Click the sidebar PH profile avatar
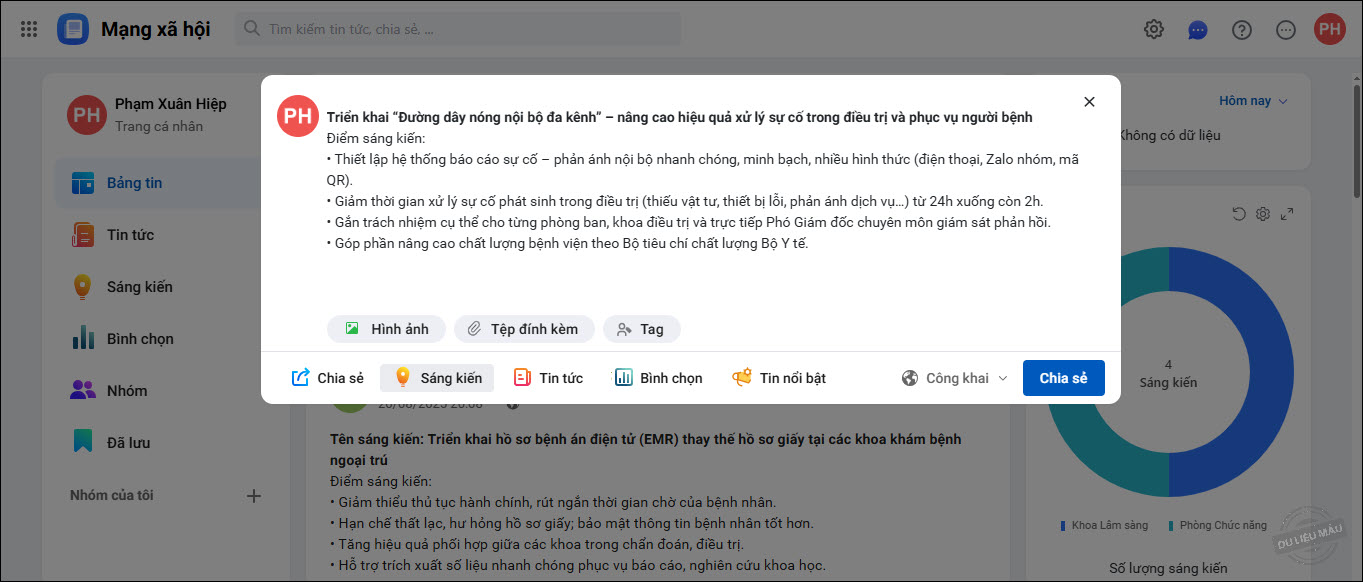Viewport: 1363px width, 582px height. tap(87, 115)
